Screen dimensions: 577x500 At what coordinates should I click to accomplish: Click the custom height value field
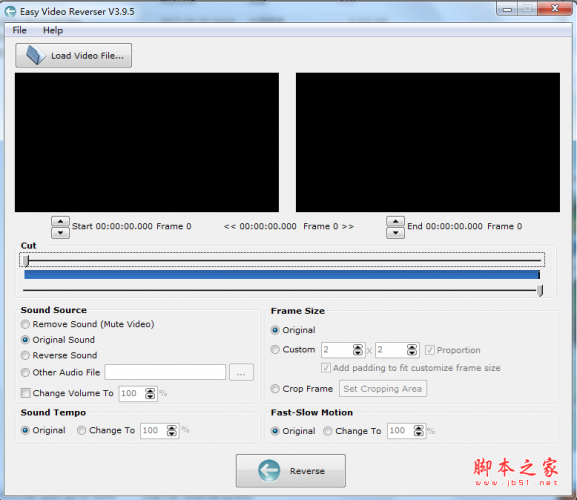392,350
